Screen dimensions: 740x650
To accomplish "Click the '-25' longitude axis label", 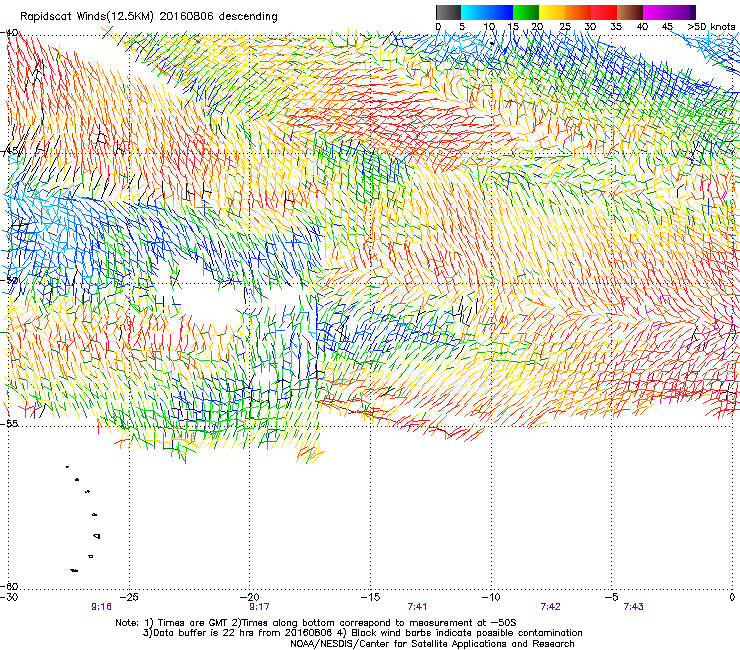I will coord(129,597).
